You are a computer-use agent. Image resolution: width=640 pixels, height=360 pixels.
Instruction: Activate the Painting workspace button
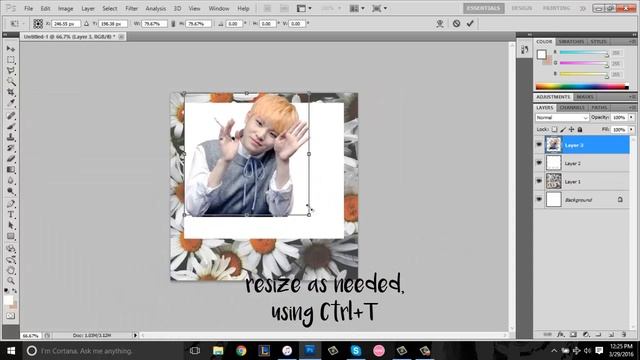pos(556,8)
